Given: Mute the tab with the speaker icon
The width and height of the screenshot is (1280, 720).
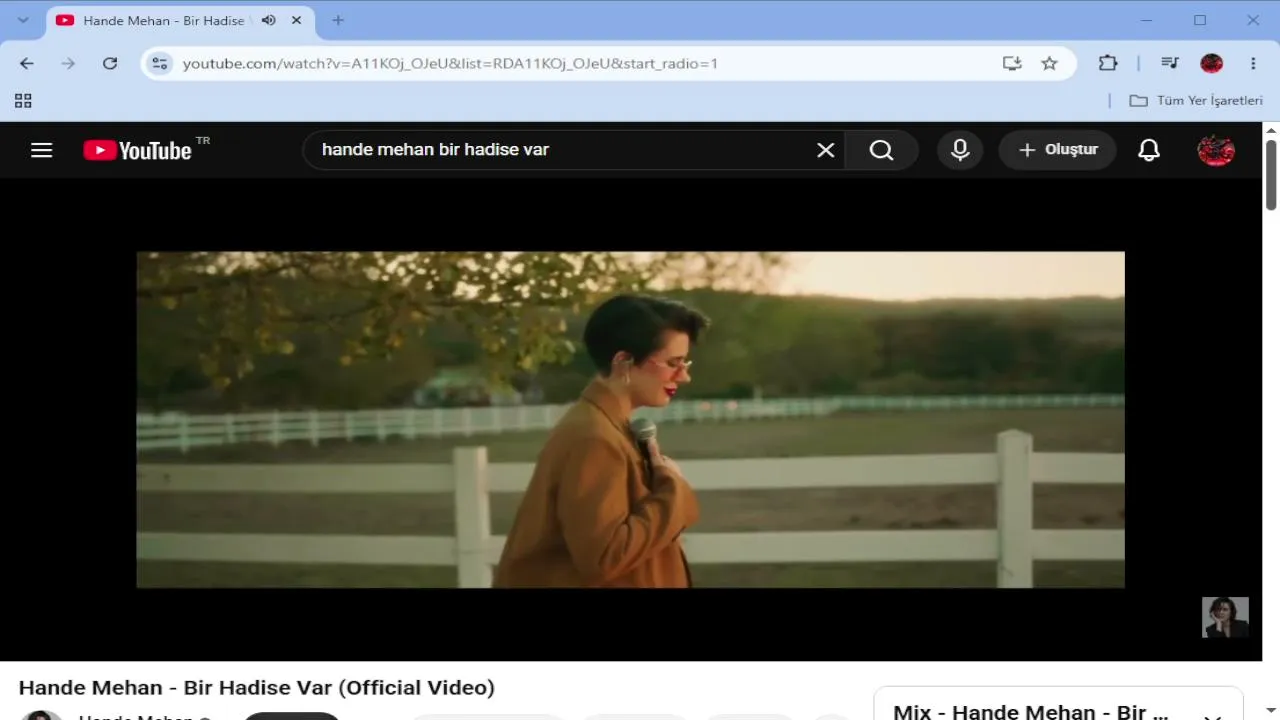Looking at the screenshot, I should click(x=269, y=20).
